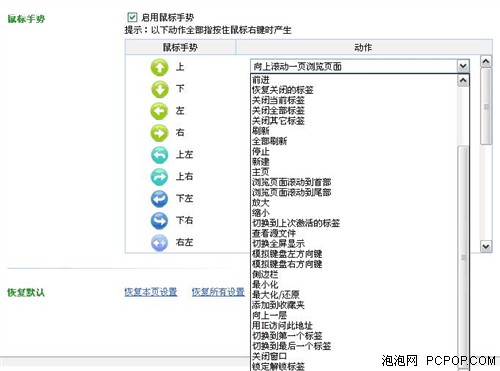
Task: Click the 右左 gesture icon
Action: (x=159, y=243)
